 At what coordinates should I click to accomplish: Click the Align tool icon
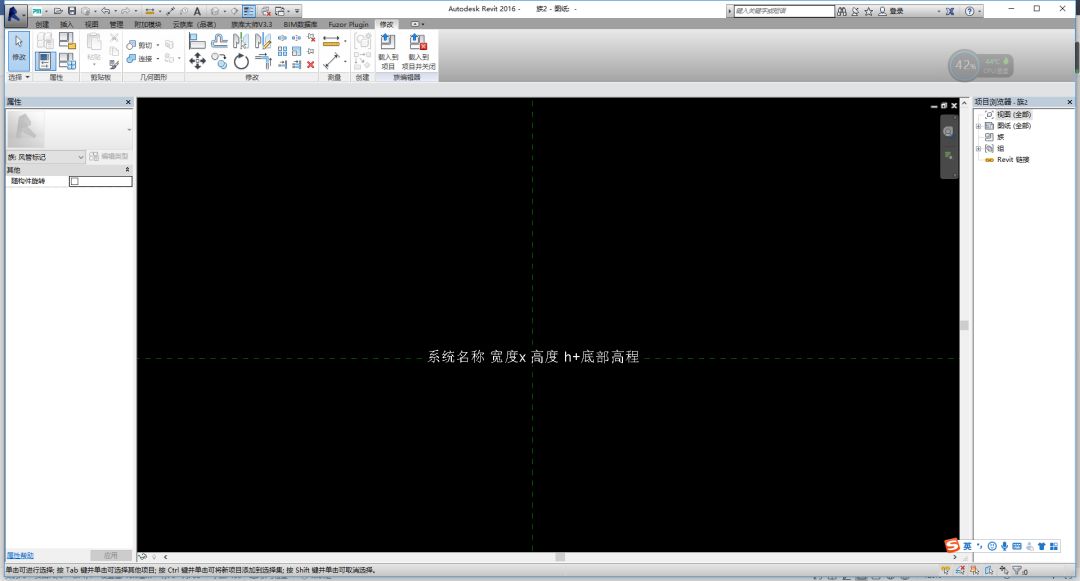pyautogui.click(x=197, y=41)
